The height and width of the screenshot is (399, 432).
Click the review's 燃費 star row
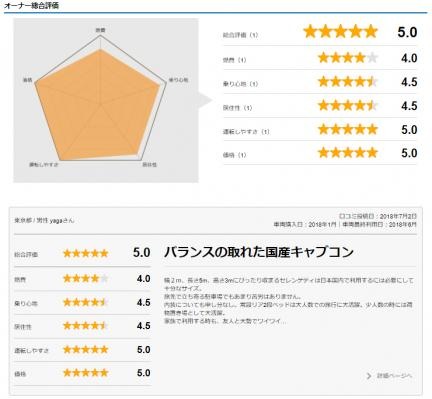pyautogui.click(x=86, y=278)
